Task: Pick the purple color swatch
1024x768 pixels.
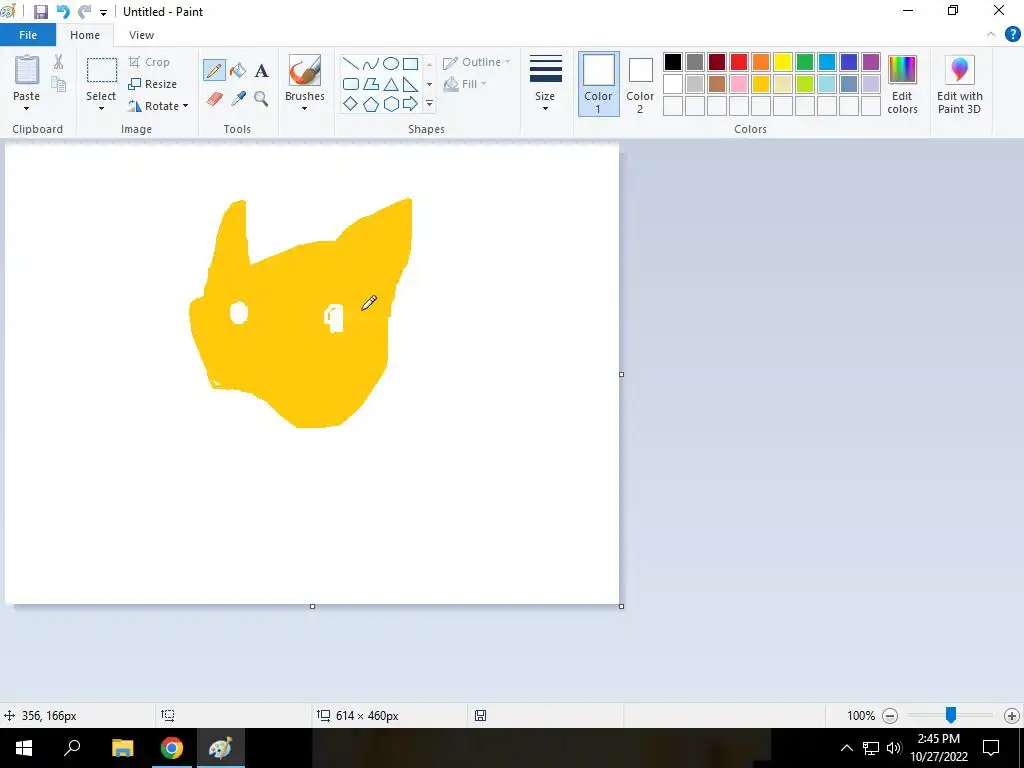Action: 871,62
